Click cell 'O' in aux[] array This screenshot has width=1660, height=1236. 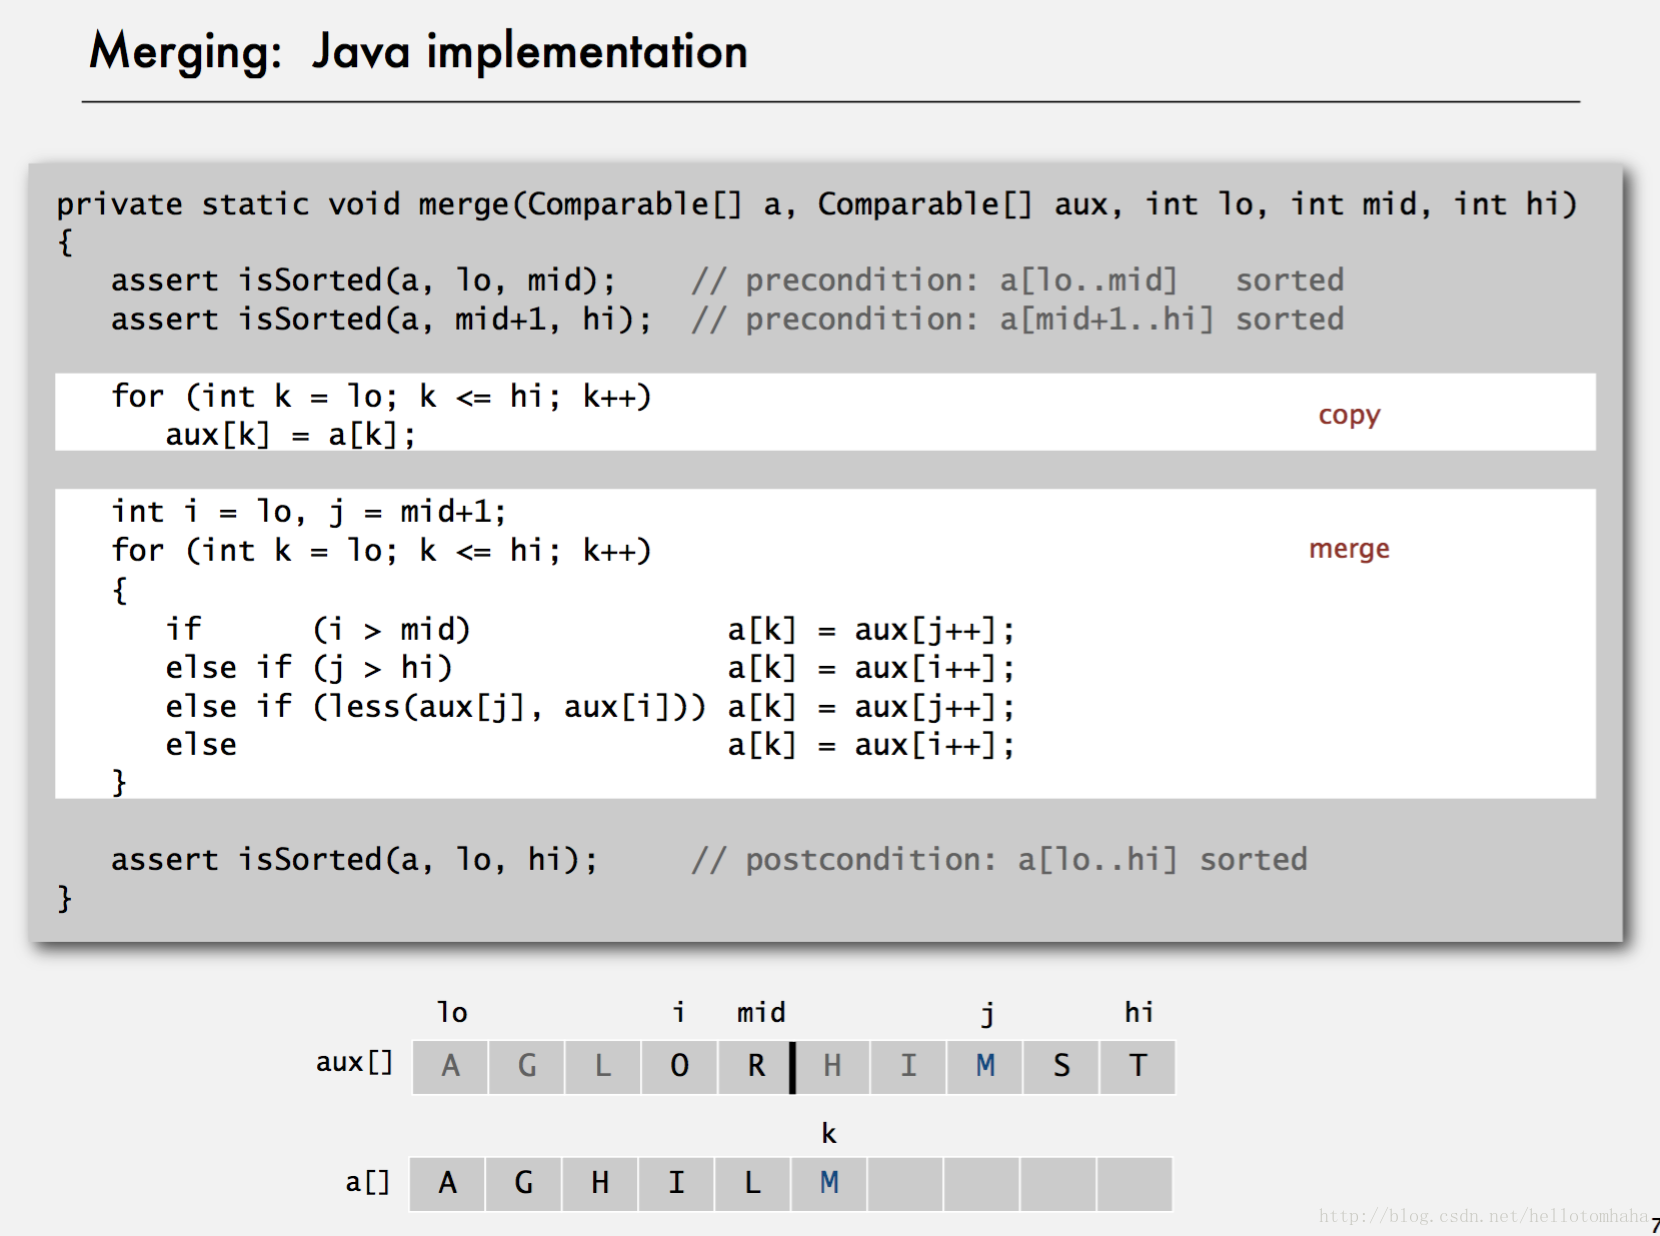680,1066
